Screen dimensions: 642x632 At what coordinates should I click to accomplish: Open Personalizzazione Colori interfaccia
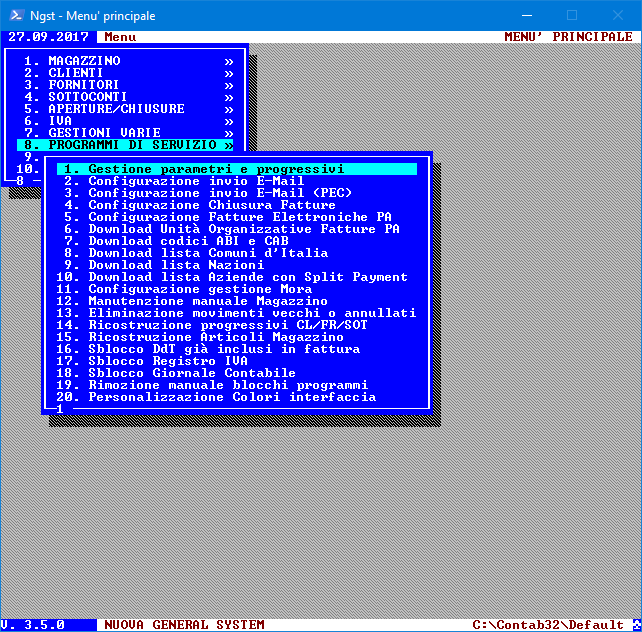232,397
